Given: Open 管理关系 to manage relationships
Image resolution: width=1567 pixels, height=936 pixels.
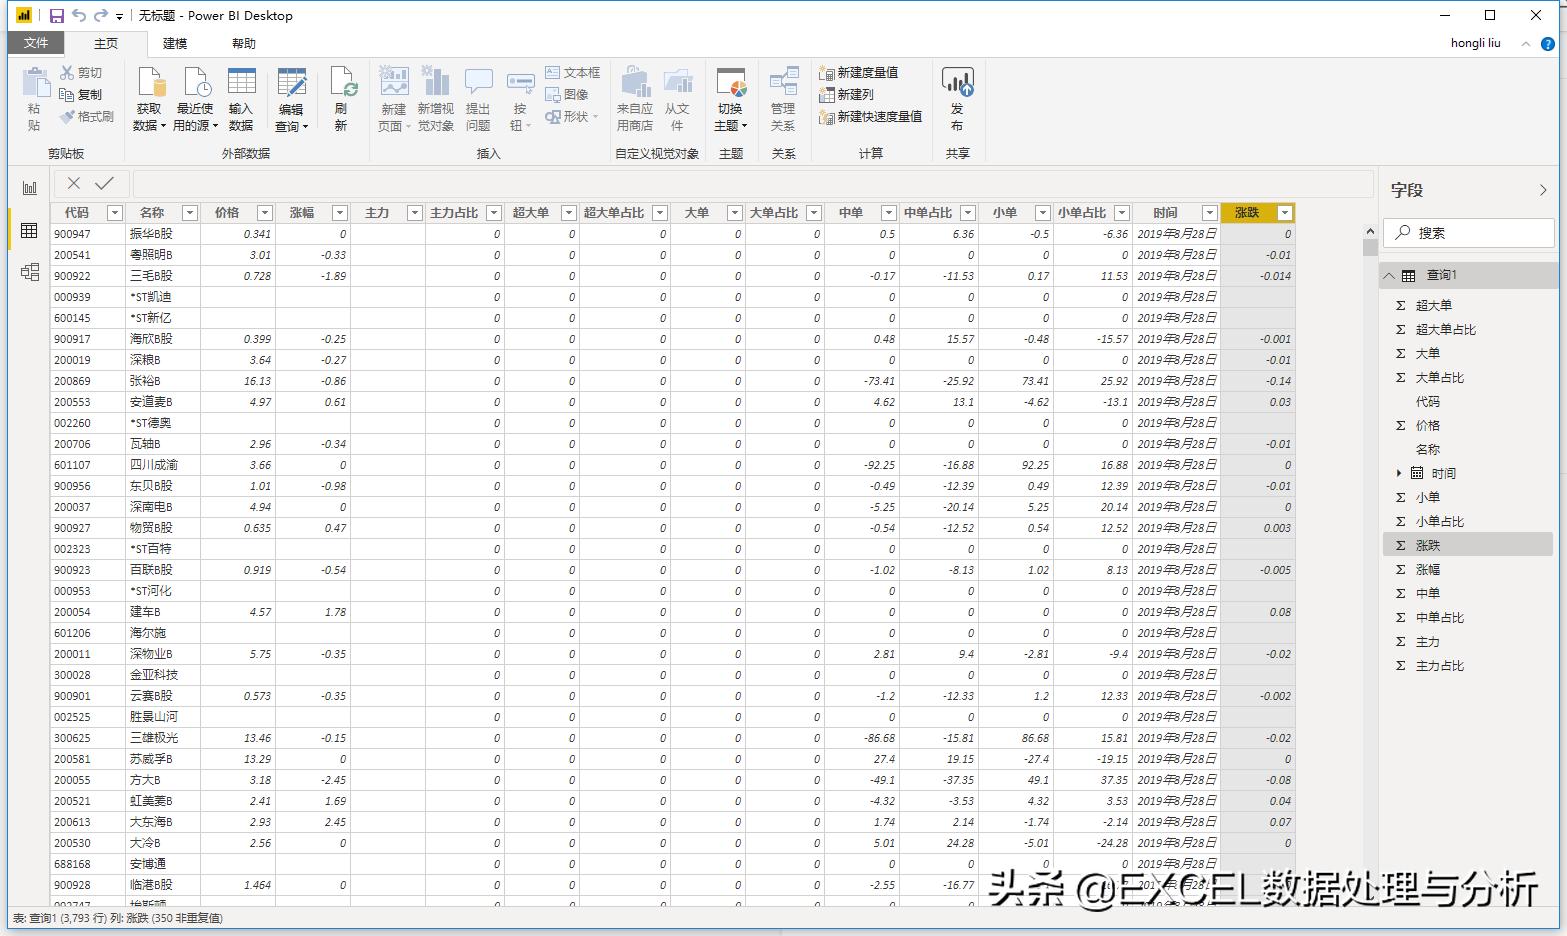Looking at the screenshot, I should point(784,97).
